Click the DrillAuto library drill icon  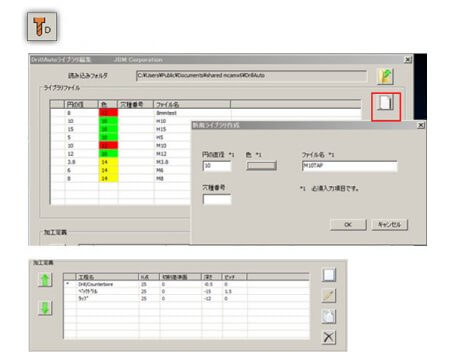coord(42,27)
